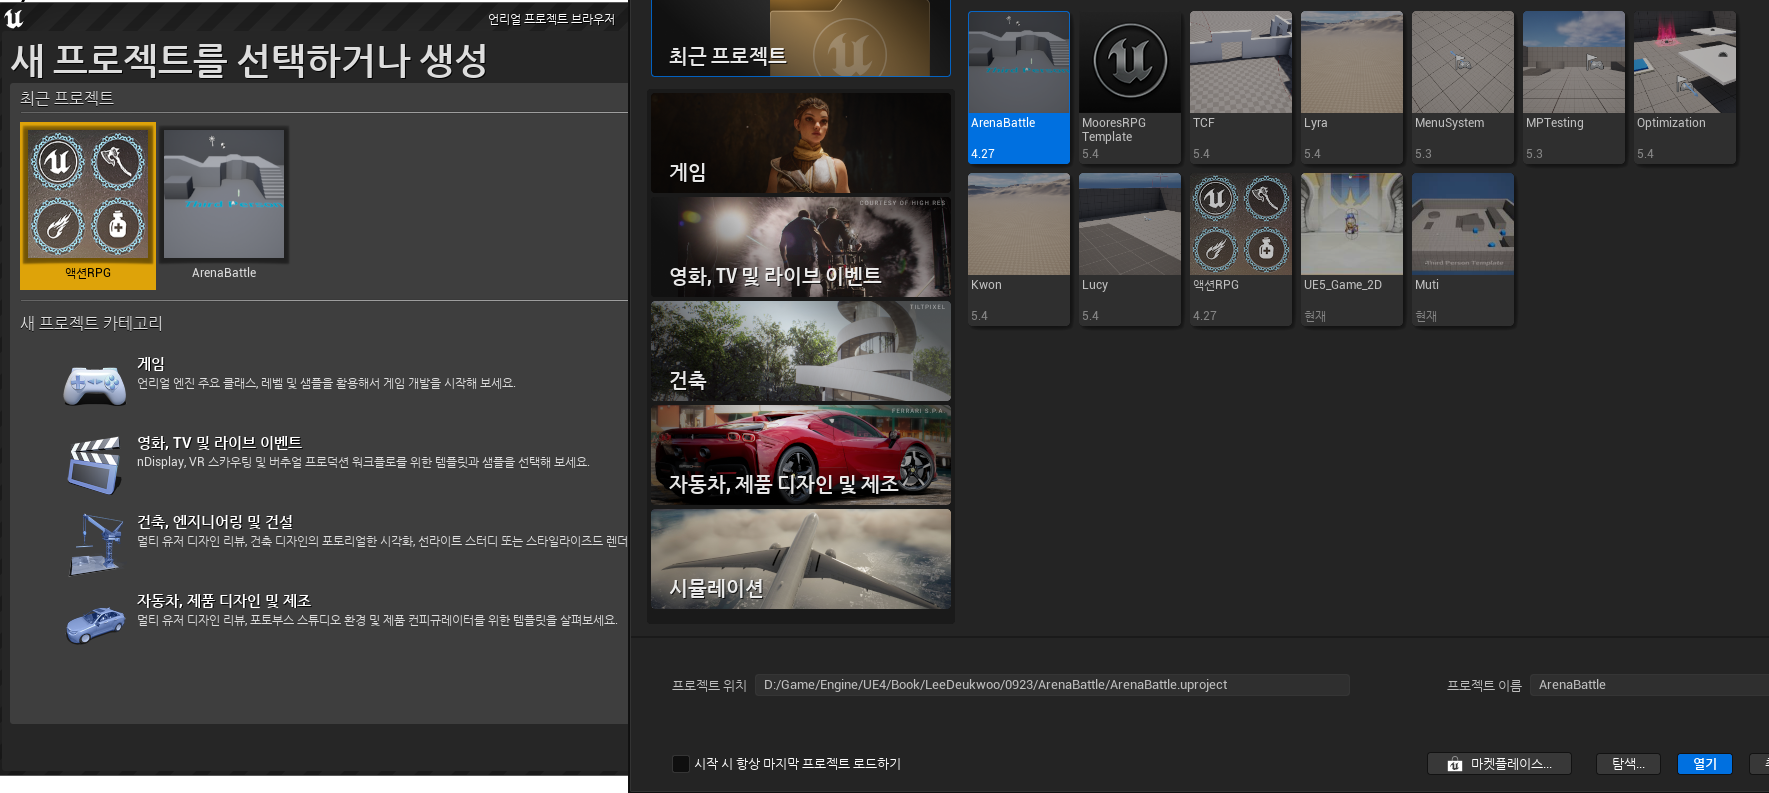Open the 시뮬레이션 category tile
This screenshot has width=1769, height=793.
800,559
